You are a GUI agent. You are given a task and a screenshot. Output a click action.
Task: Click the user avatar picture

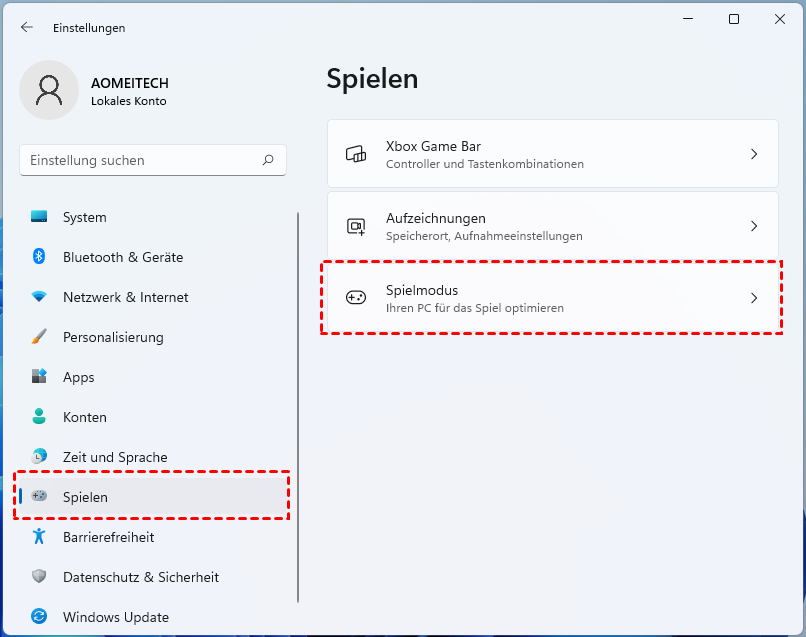pos(48,90)
